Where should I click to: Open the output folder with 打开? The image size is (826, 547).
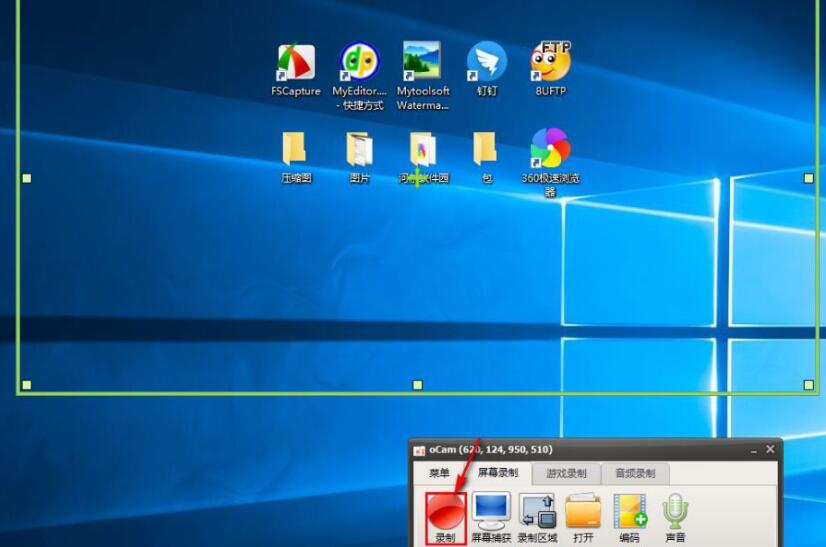(583, 519)
